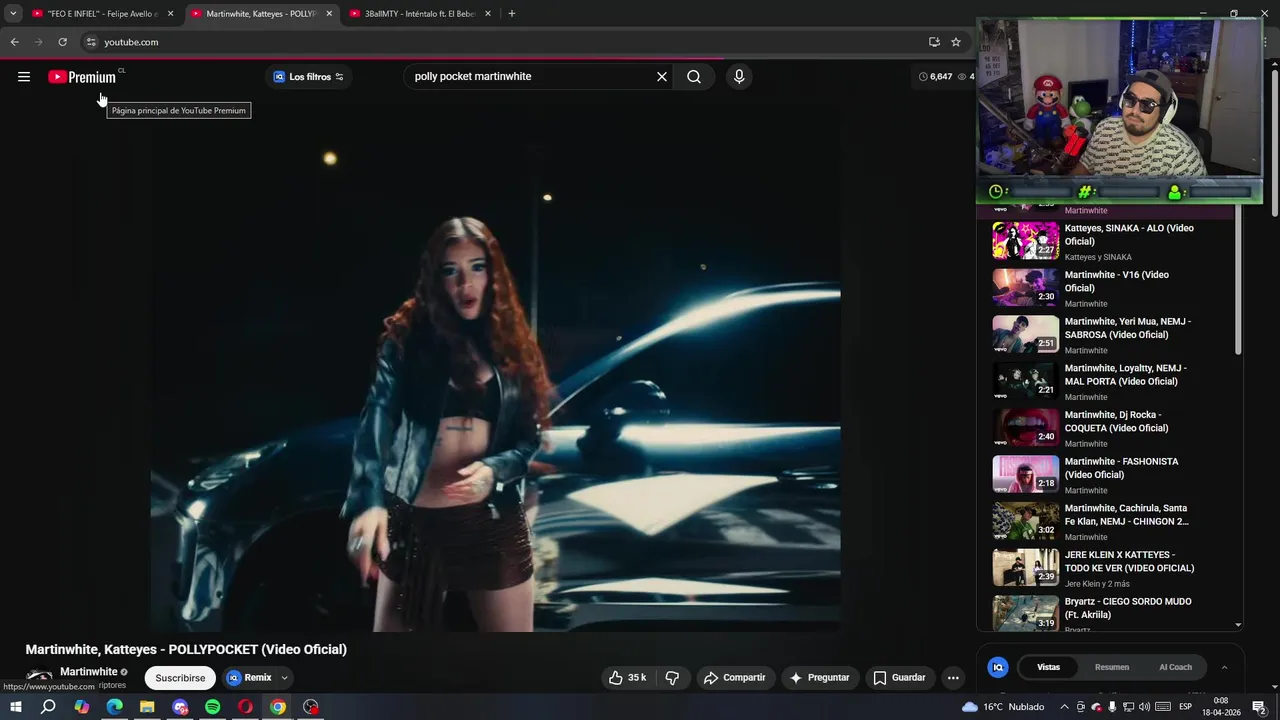Close the FEO E INFIEL tab

170,14
